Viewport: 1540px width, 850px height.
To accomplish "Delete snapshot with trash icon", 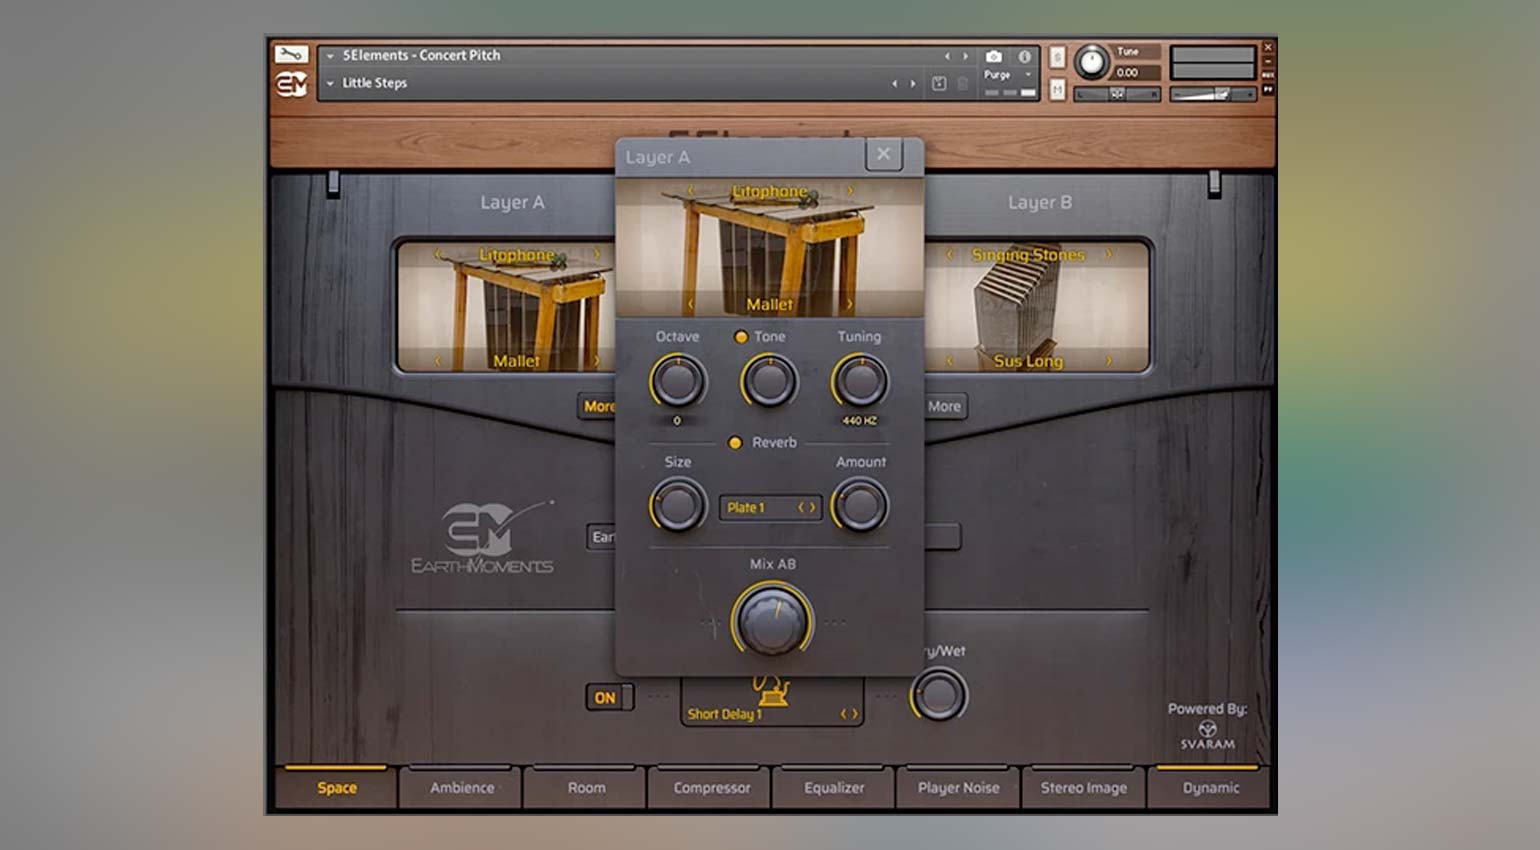I will 962,84.
